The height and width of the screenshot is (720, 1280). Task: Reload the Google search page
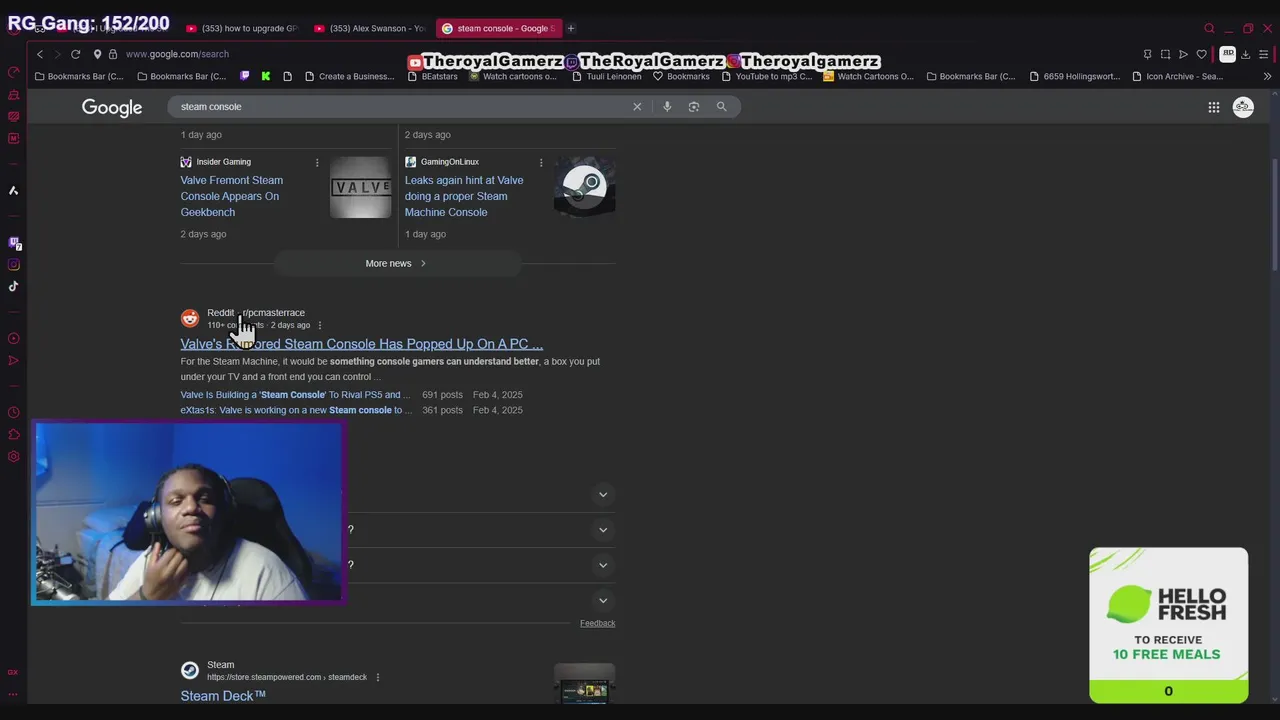[75, 54]
